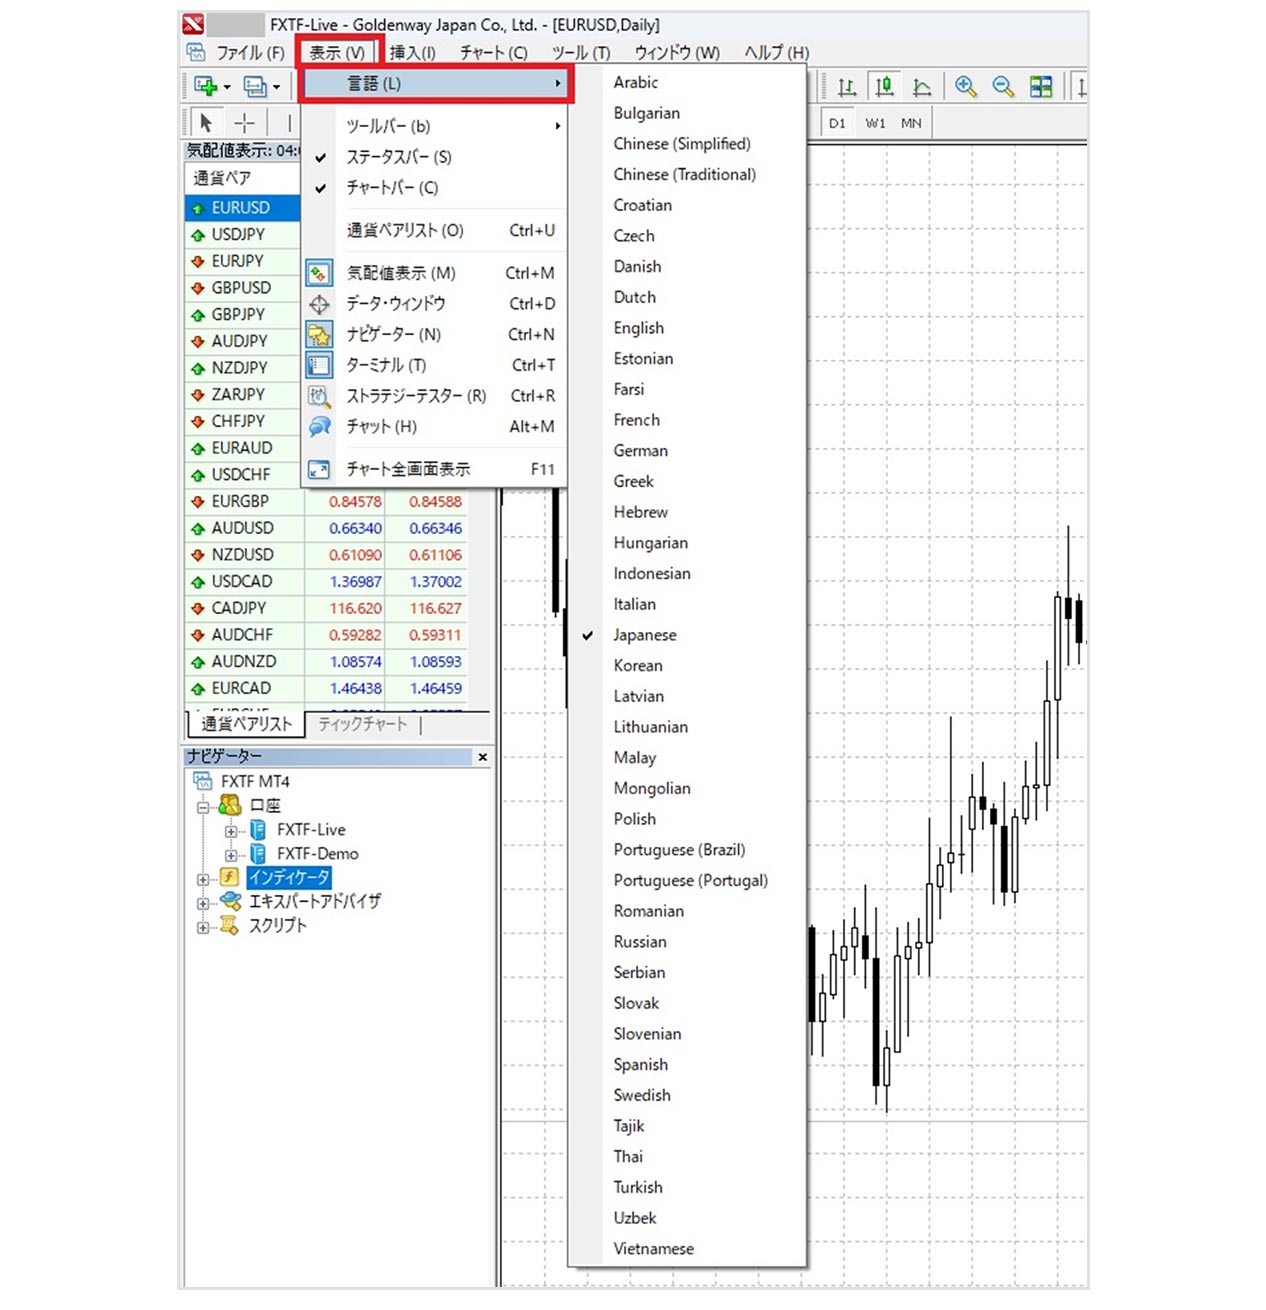Toggle the チャートバー (C) checkmark

[321, 188]
